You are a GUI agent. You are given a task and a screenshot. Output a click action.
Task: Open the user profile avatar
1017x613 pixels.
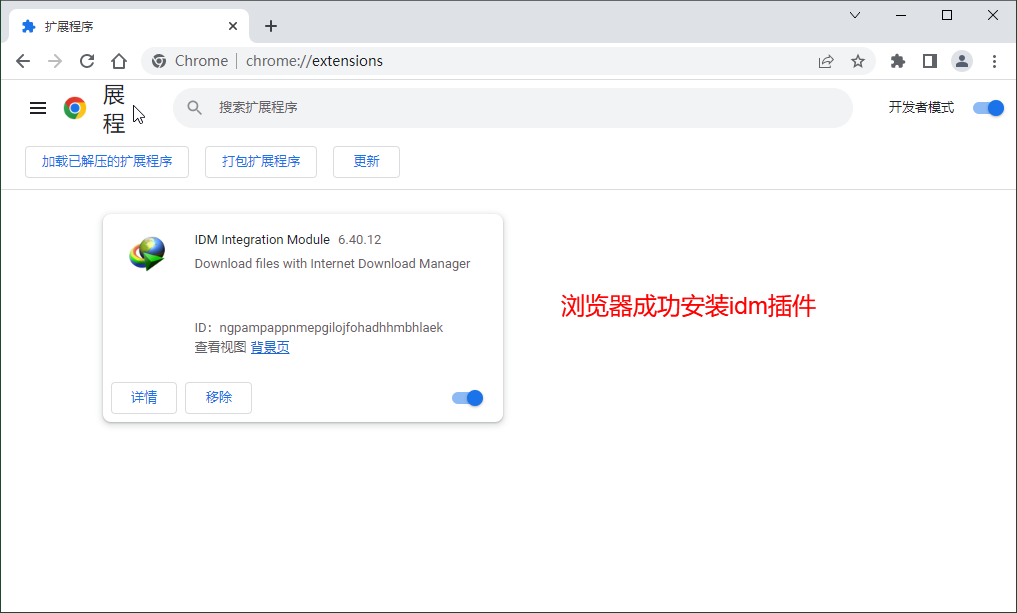[x=962, y=61]
